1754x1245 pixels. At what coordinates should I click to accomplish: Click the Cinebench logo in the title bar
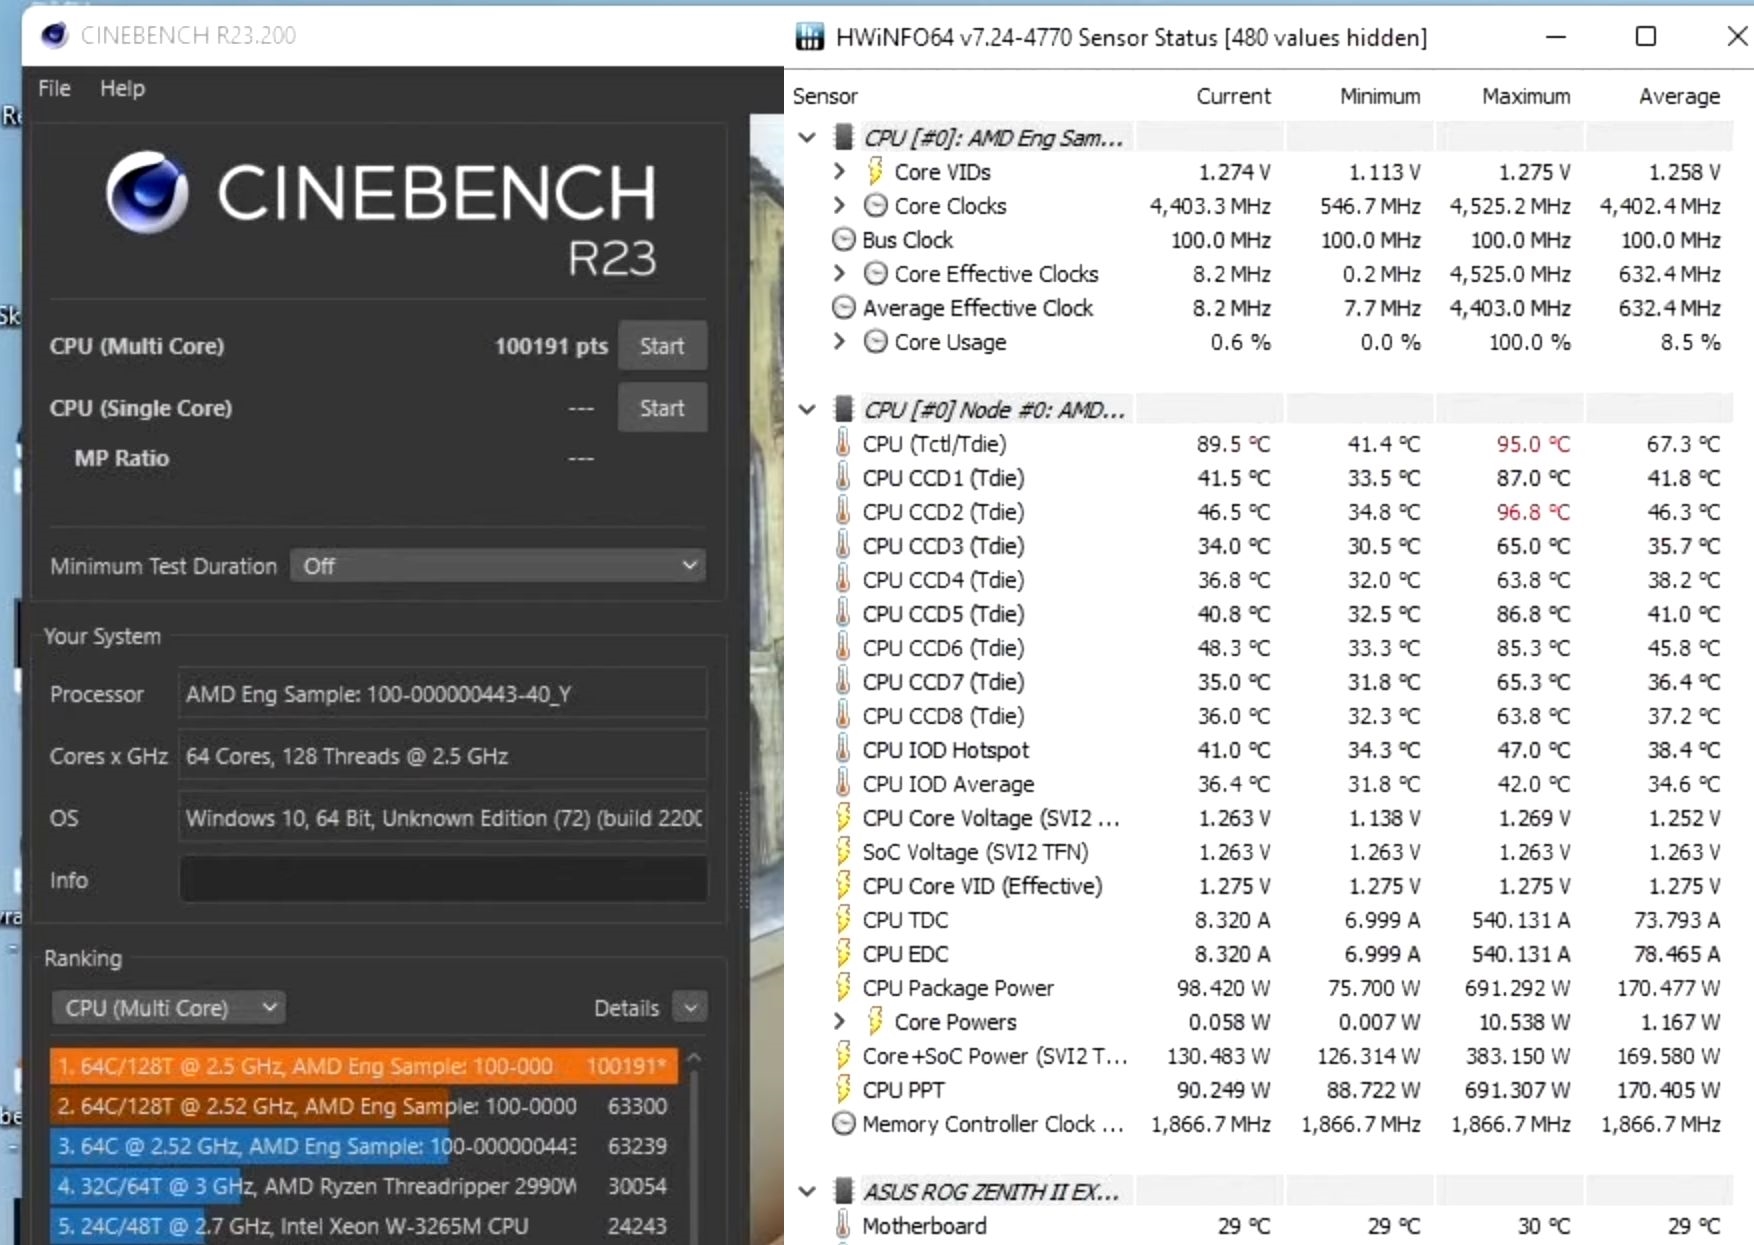pos(56,35)
